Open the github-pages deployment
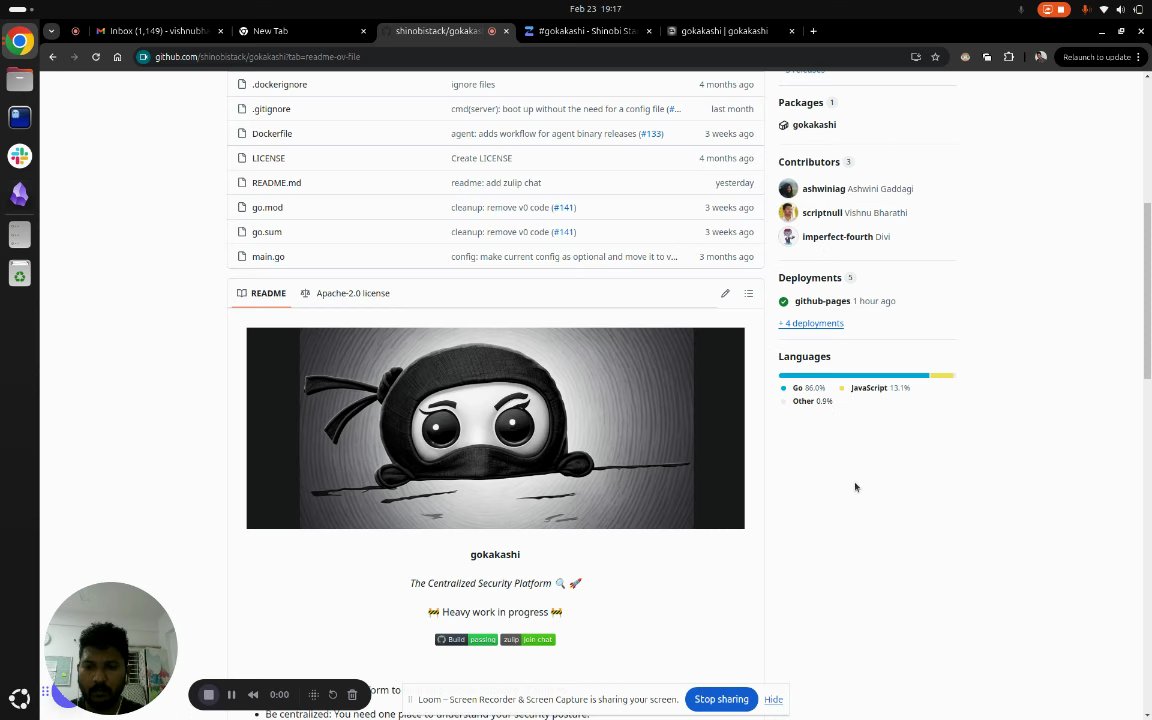This screenshot has height=720, width=1152. click(822, 301)
